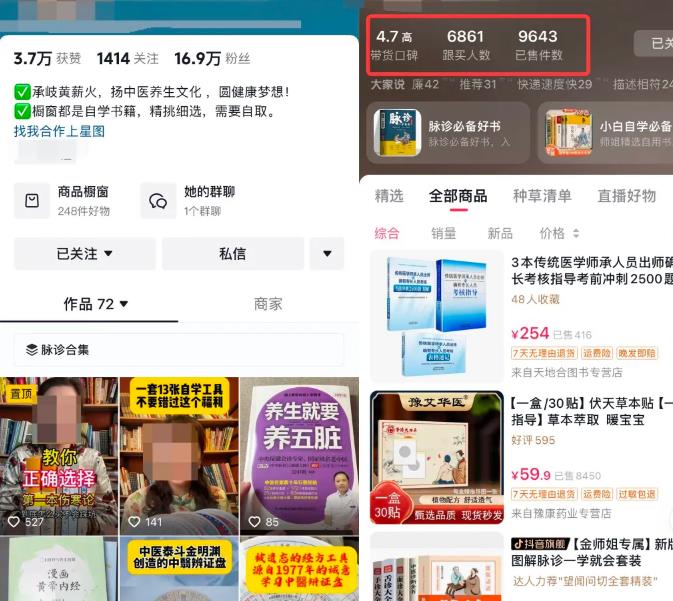Image resolution: width=673 pixels, height=601 pixels.
Task: Click the 3.7万 获赞 likes count
Action: (47, 58)
